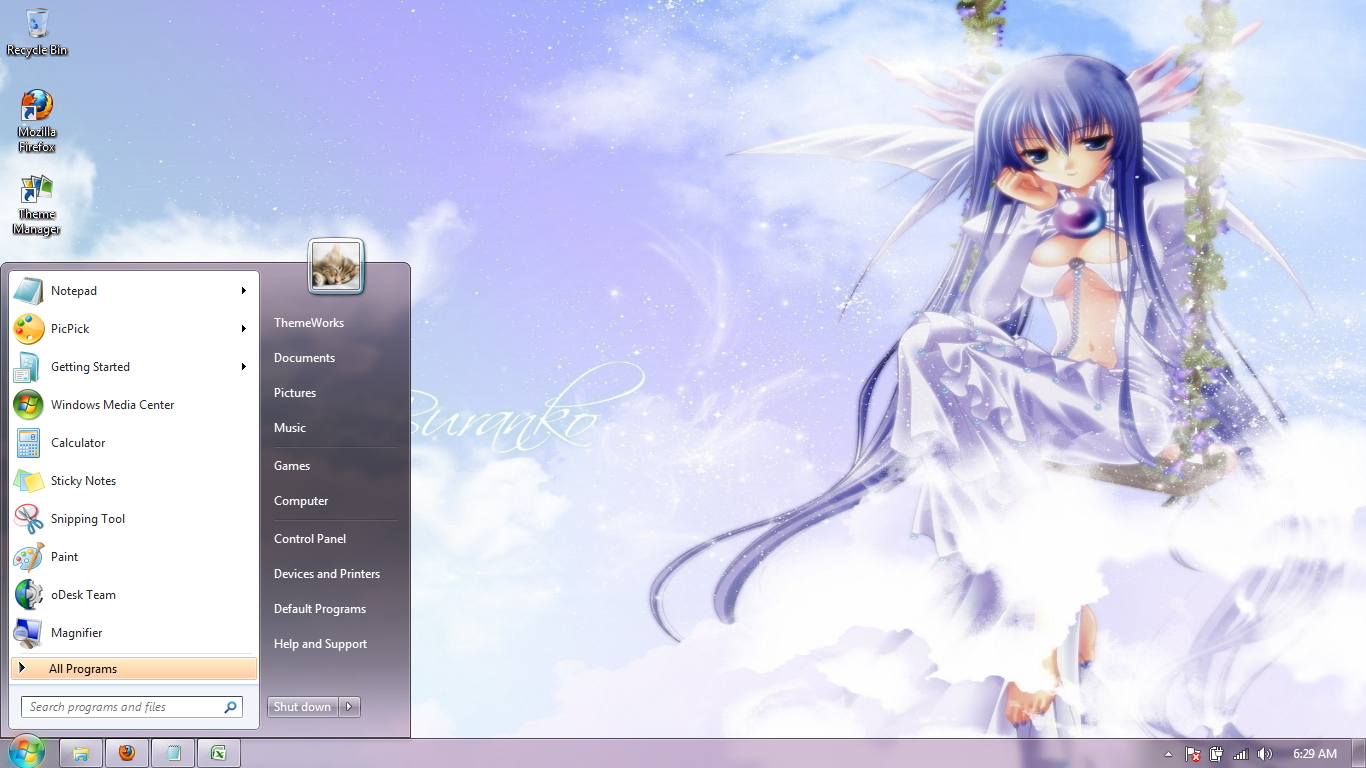Click the network signal tray icon

click(1241, 754)
